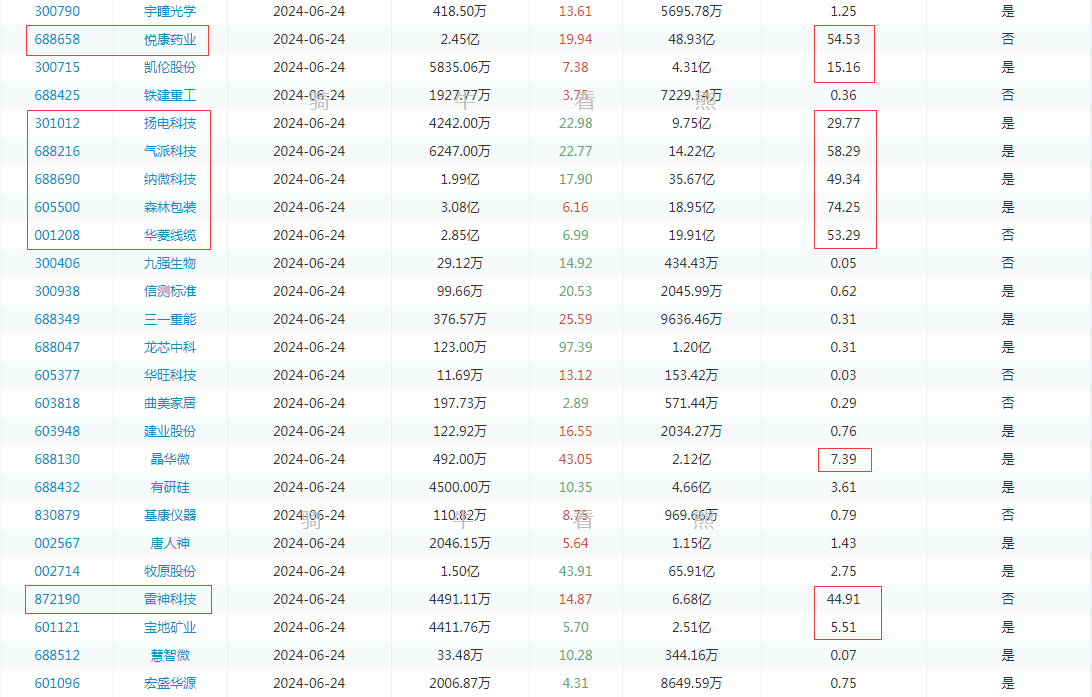Click the 曲美家居 name link
Viewport: 1092px width, 697px height.
coord(170,404)
